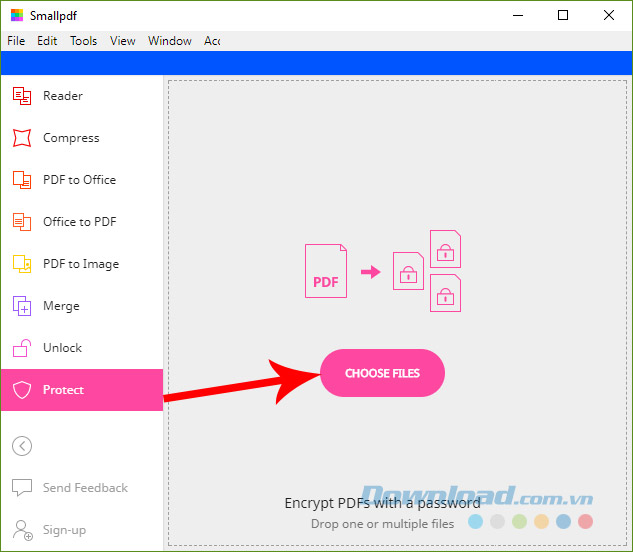633x552 pixels.
Task: Open the Reader tool icon
Action: point(22,96)
